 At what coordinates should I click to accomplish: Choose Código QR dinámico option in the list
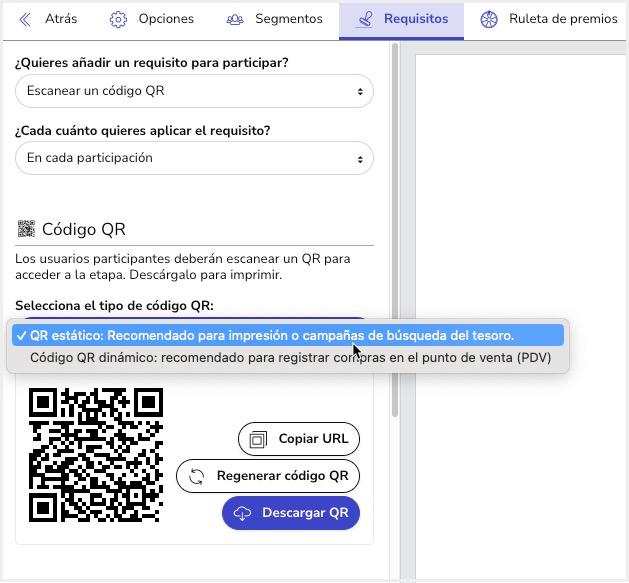[x=288, y=358]
